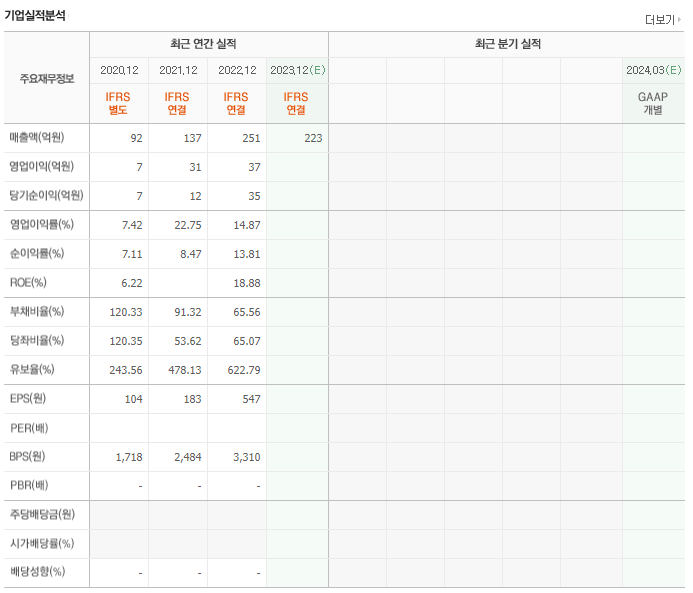This screenshot has height=593, width=693.
Task: Select the 당좌비율(%) row label
Action: tap(37, 341)
